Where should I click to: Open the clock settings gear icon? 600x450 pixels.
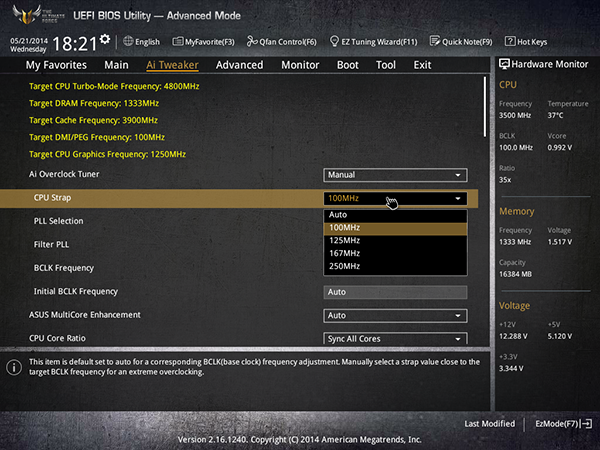[105, 39]
